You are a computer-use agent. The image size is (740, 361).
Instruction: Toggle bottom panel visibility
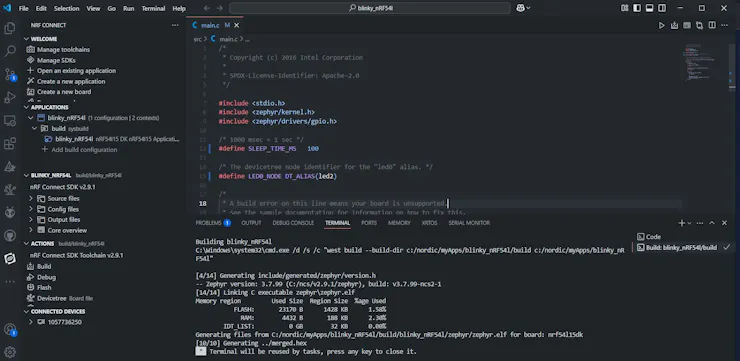pyautogui.click(x=649, y=8)
